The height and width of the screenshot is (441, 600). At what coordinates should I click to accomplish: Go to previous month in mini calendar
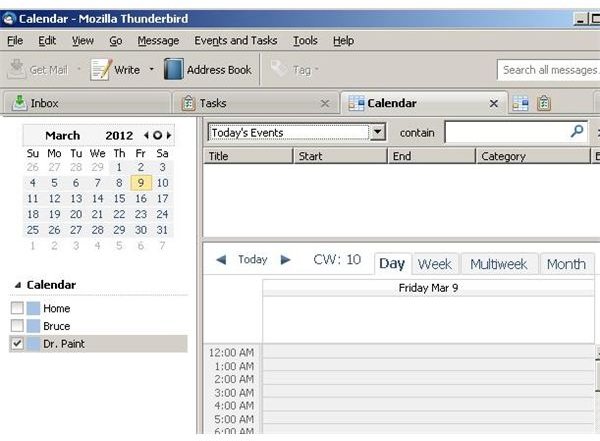[146, 135]
